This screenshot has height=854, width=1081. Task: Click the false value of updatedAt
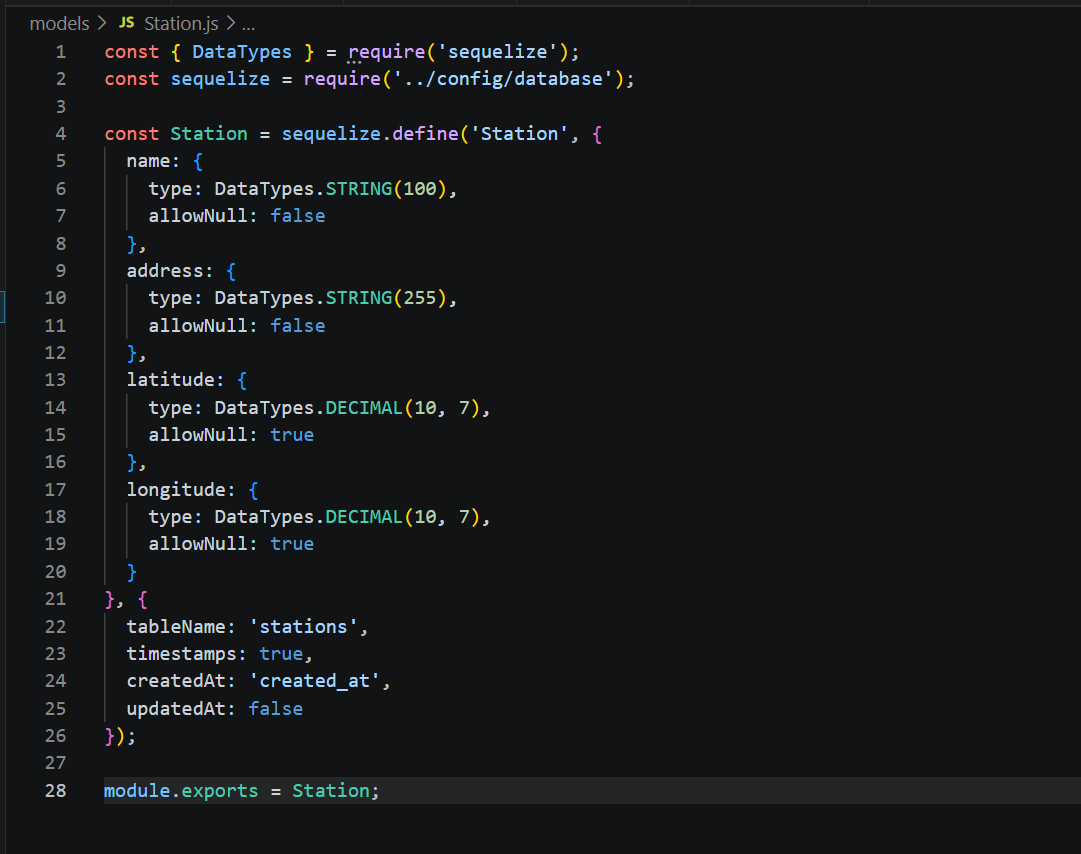coord(275,709)
